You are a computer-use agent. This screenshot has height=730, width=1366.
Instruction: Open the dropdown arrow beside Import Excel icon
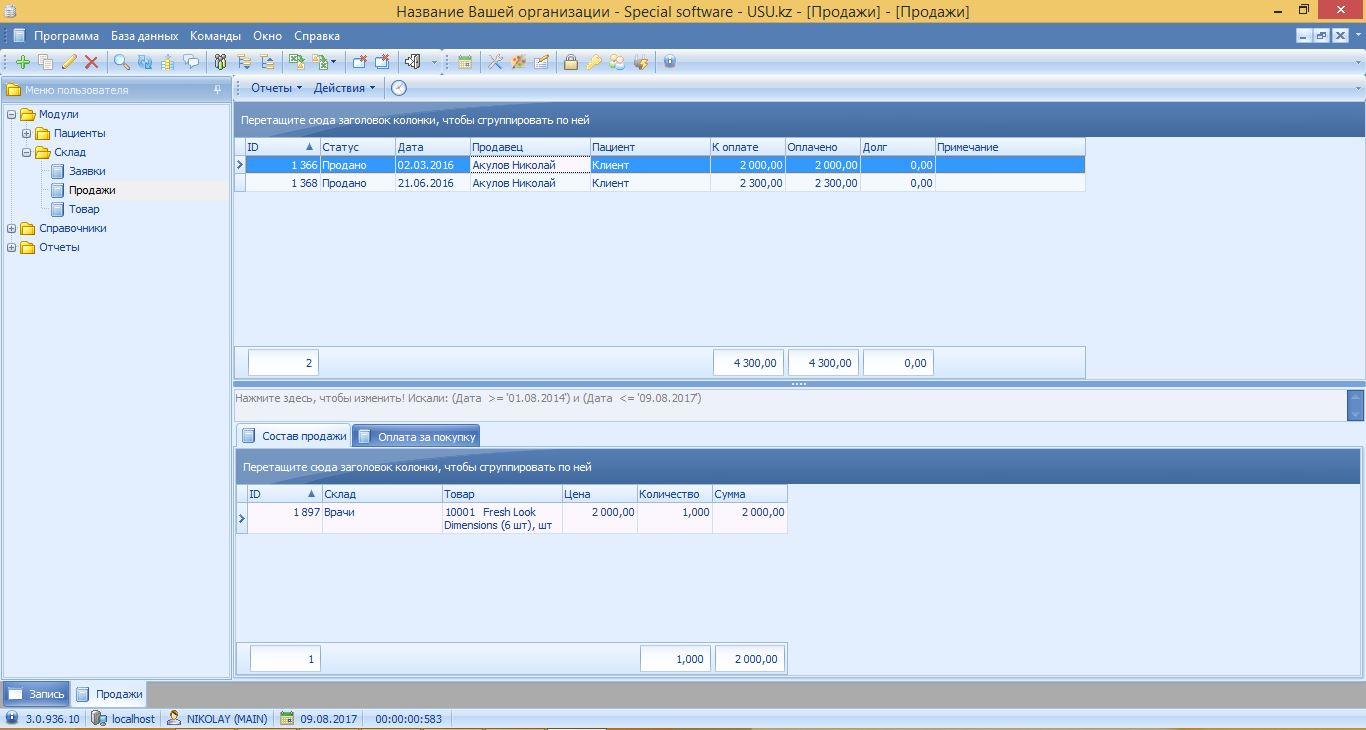334,62
